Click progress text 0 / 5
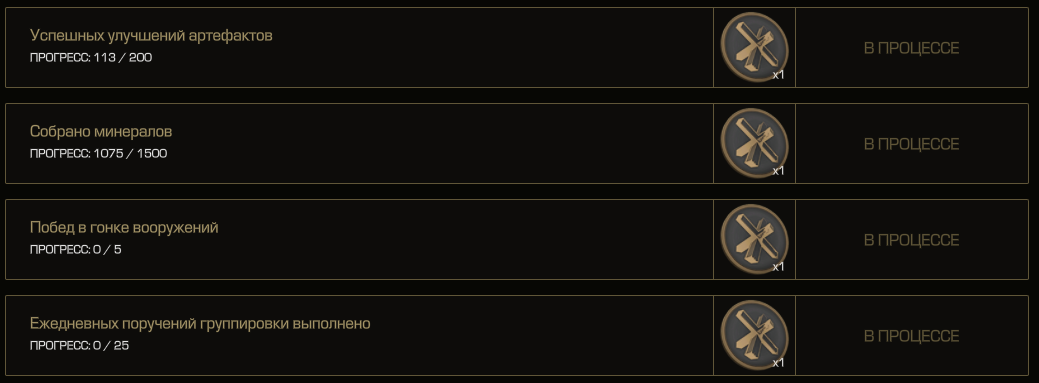This screenshot has width=1039, height=383. tap(107, 250)
